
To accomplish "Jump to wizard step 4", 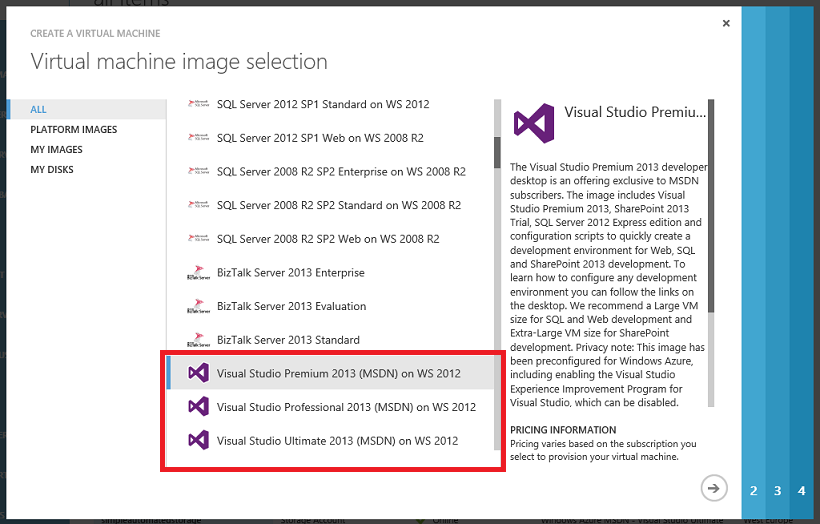I will (x=802, y=491).
